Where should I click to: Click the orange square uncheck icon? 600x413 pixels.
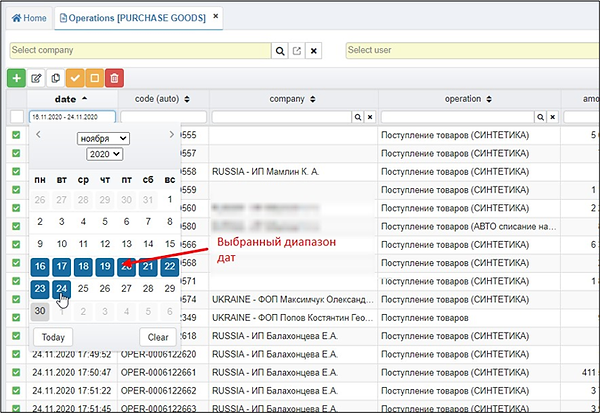(95, 78)
